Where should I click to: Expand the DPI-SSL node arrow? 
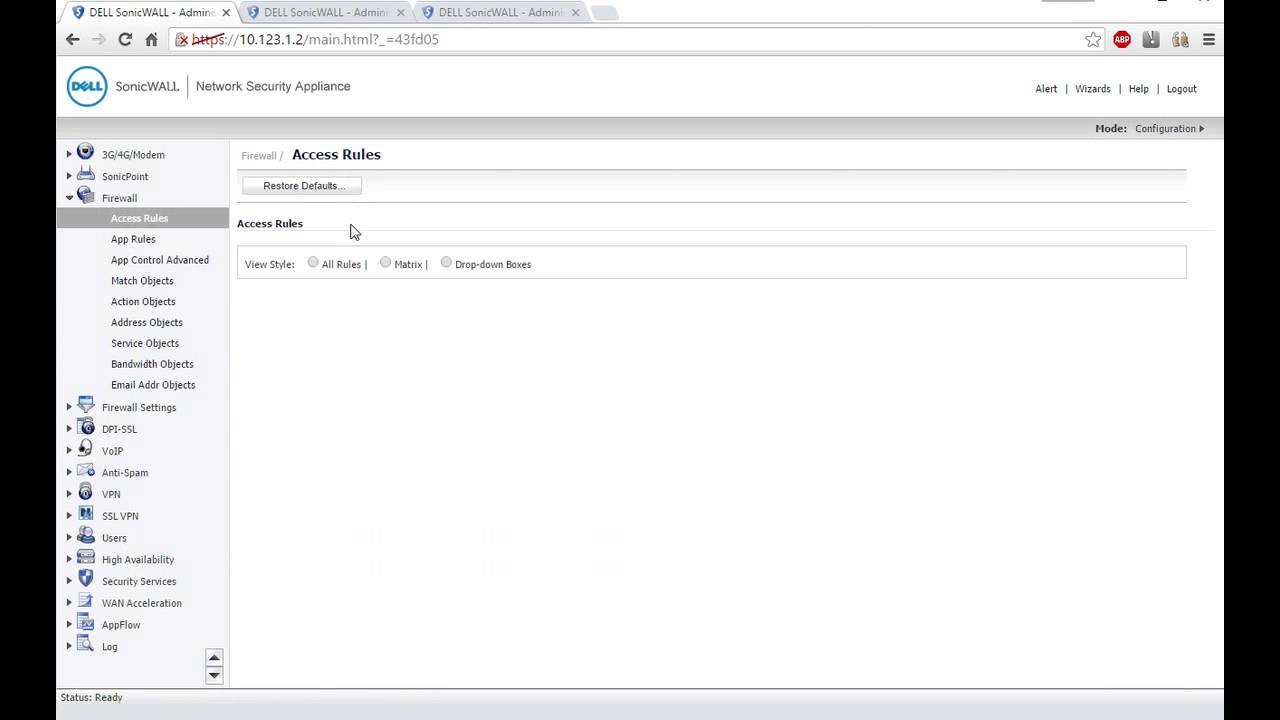click(69, 429)
